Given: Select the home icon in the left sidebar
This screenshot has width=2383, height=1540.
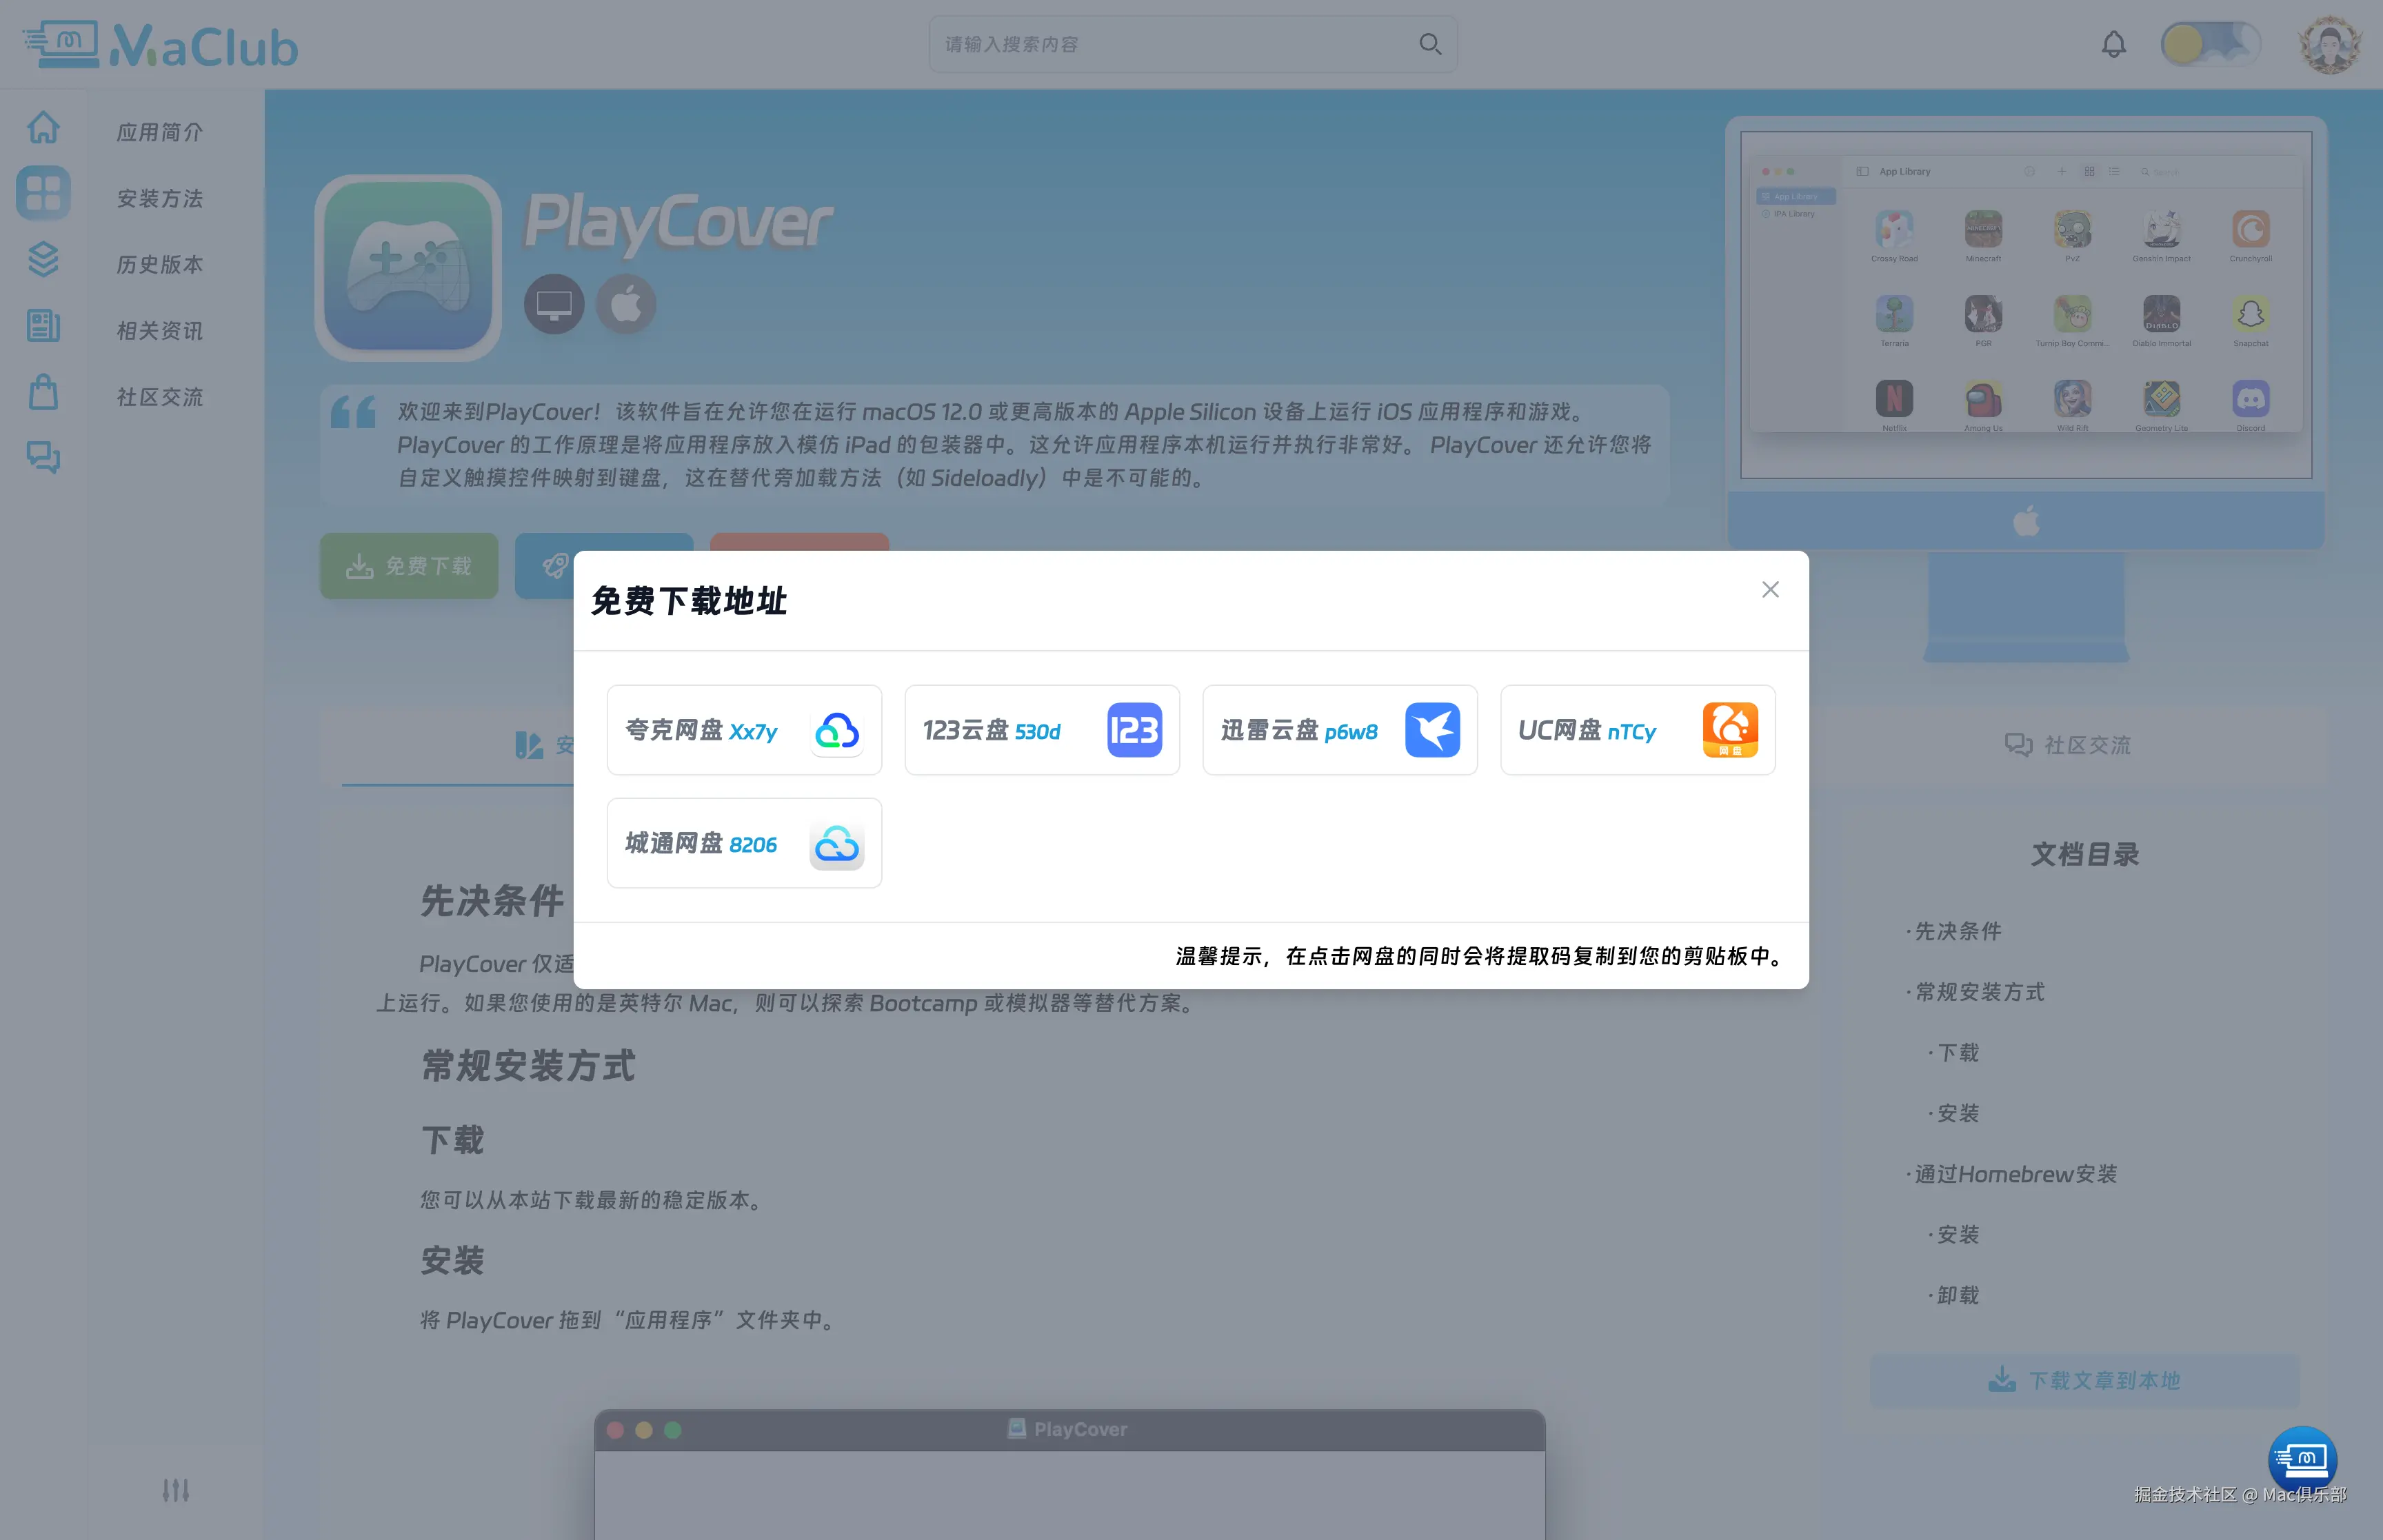Looking at the screenshot, I should pos(43,127).
